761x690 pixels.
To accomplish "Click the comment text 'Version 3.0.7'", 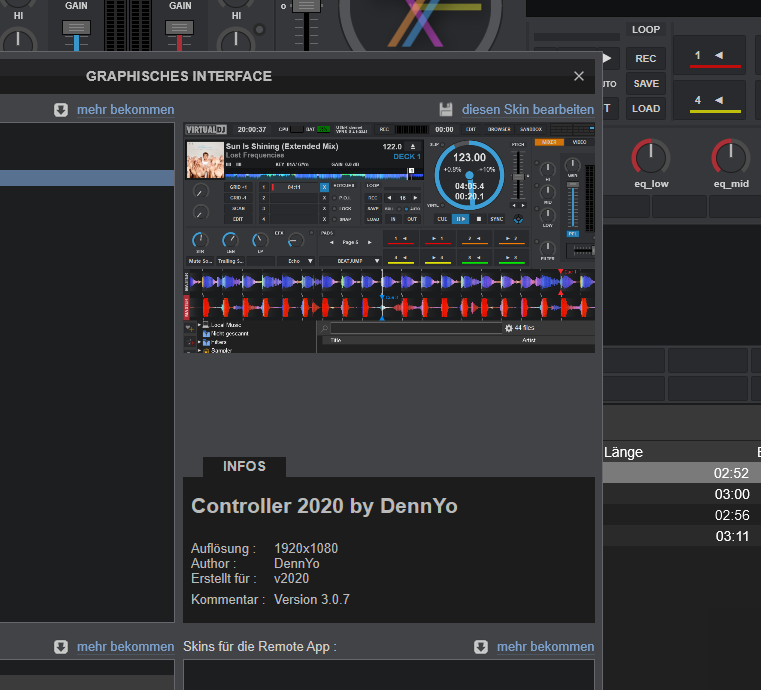I will coord(312,599).
